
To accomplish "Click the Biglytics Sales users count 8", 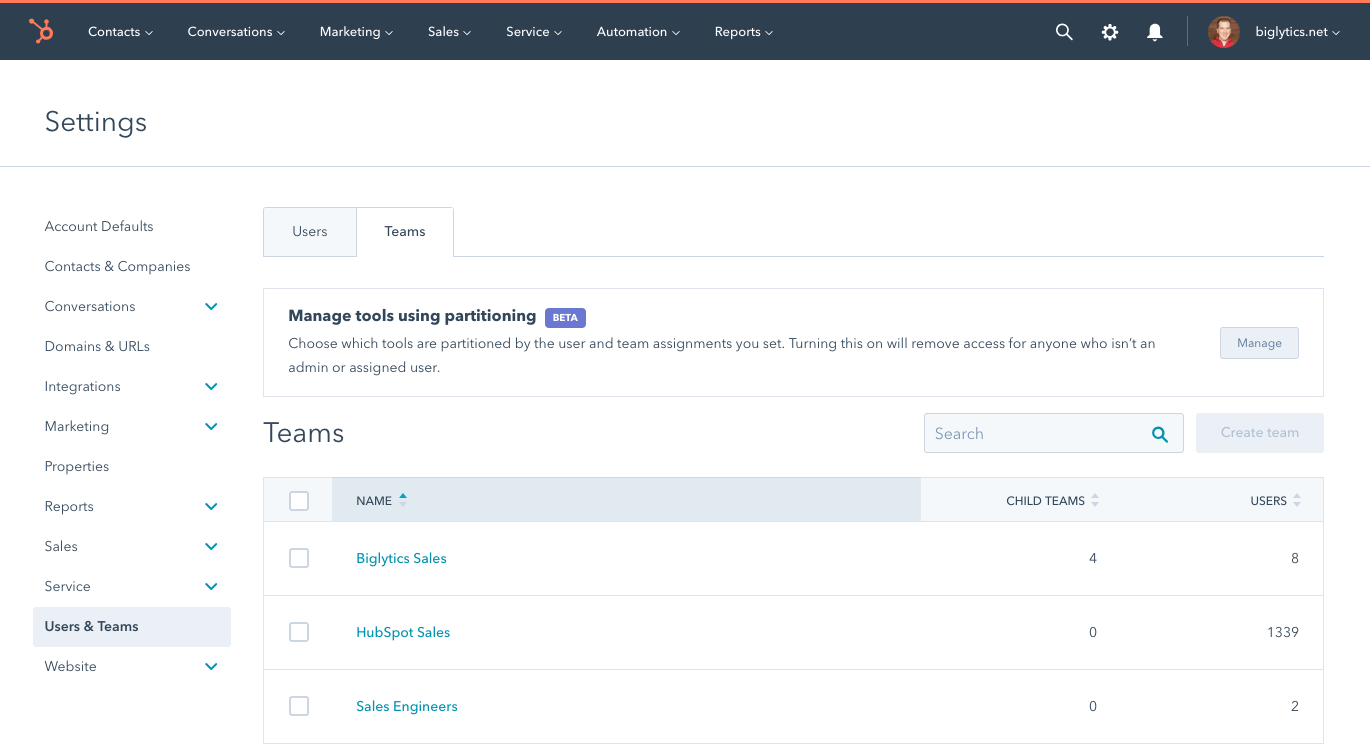I will [1295, 558].
